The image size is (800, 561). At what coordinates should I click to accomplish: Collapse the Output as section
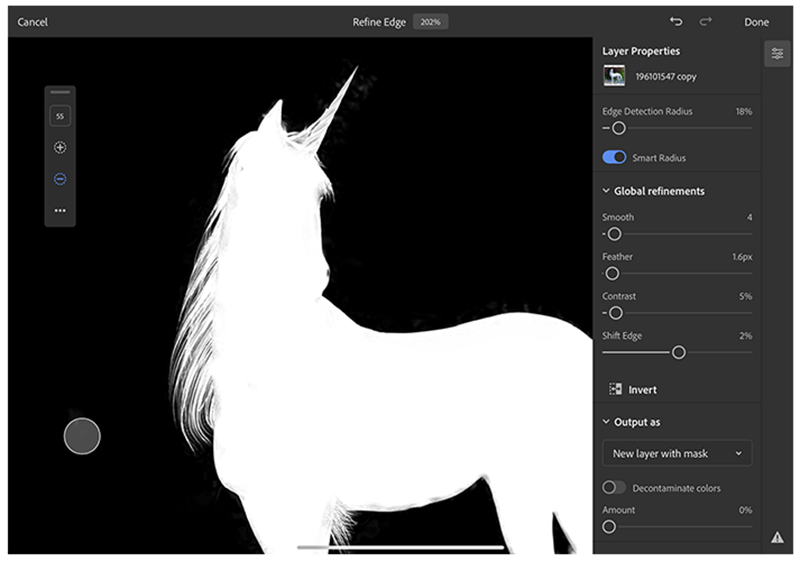(606, 422)
